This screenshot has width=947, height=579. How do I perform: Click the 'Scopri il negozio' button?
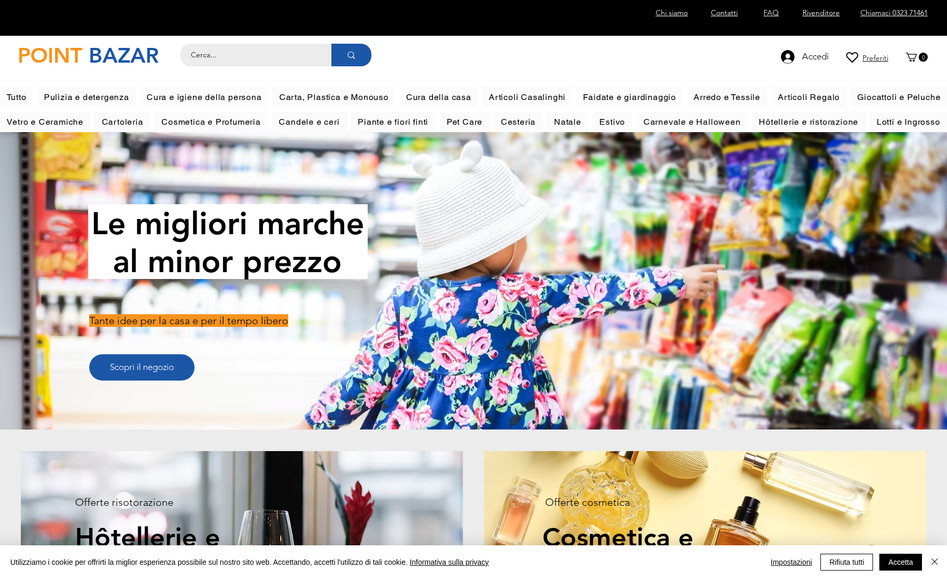[141, 367]
